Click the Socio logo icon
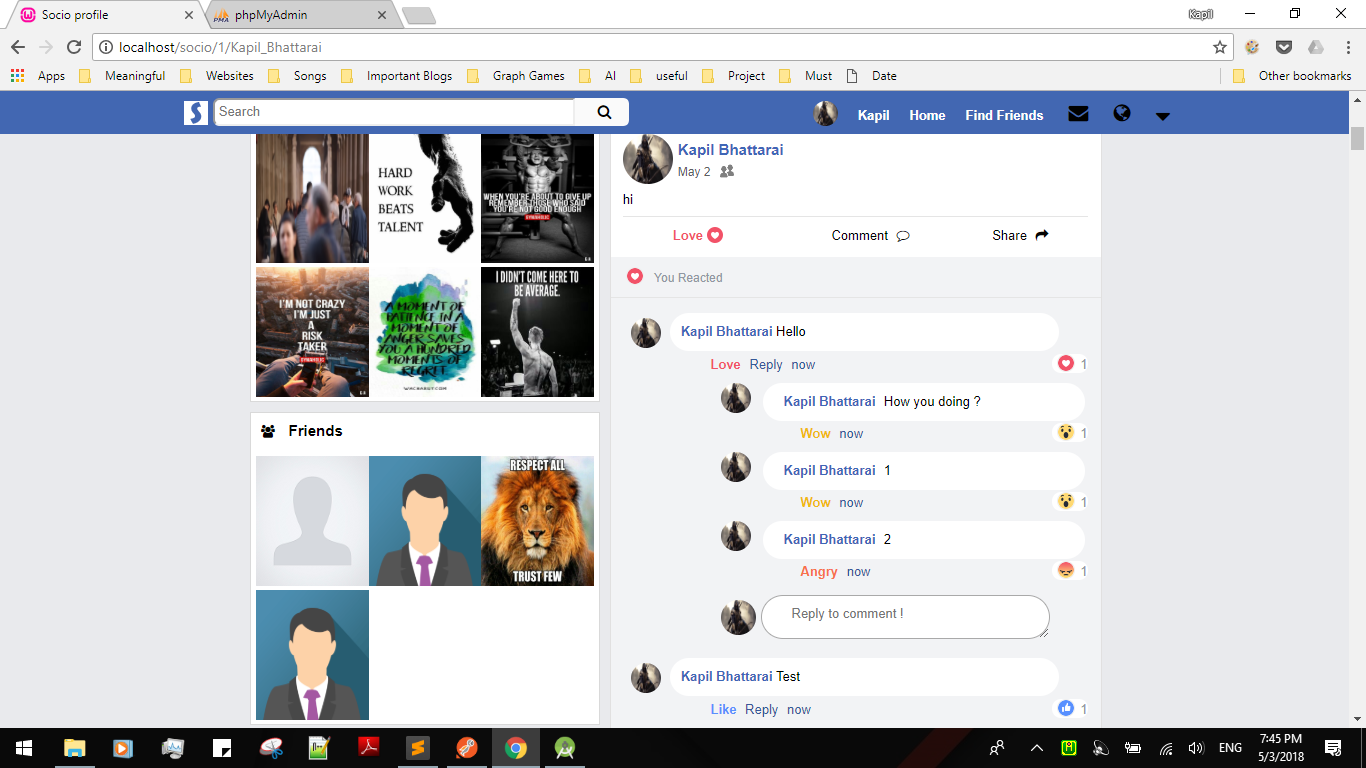 tap(195, 112)
